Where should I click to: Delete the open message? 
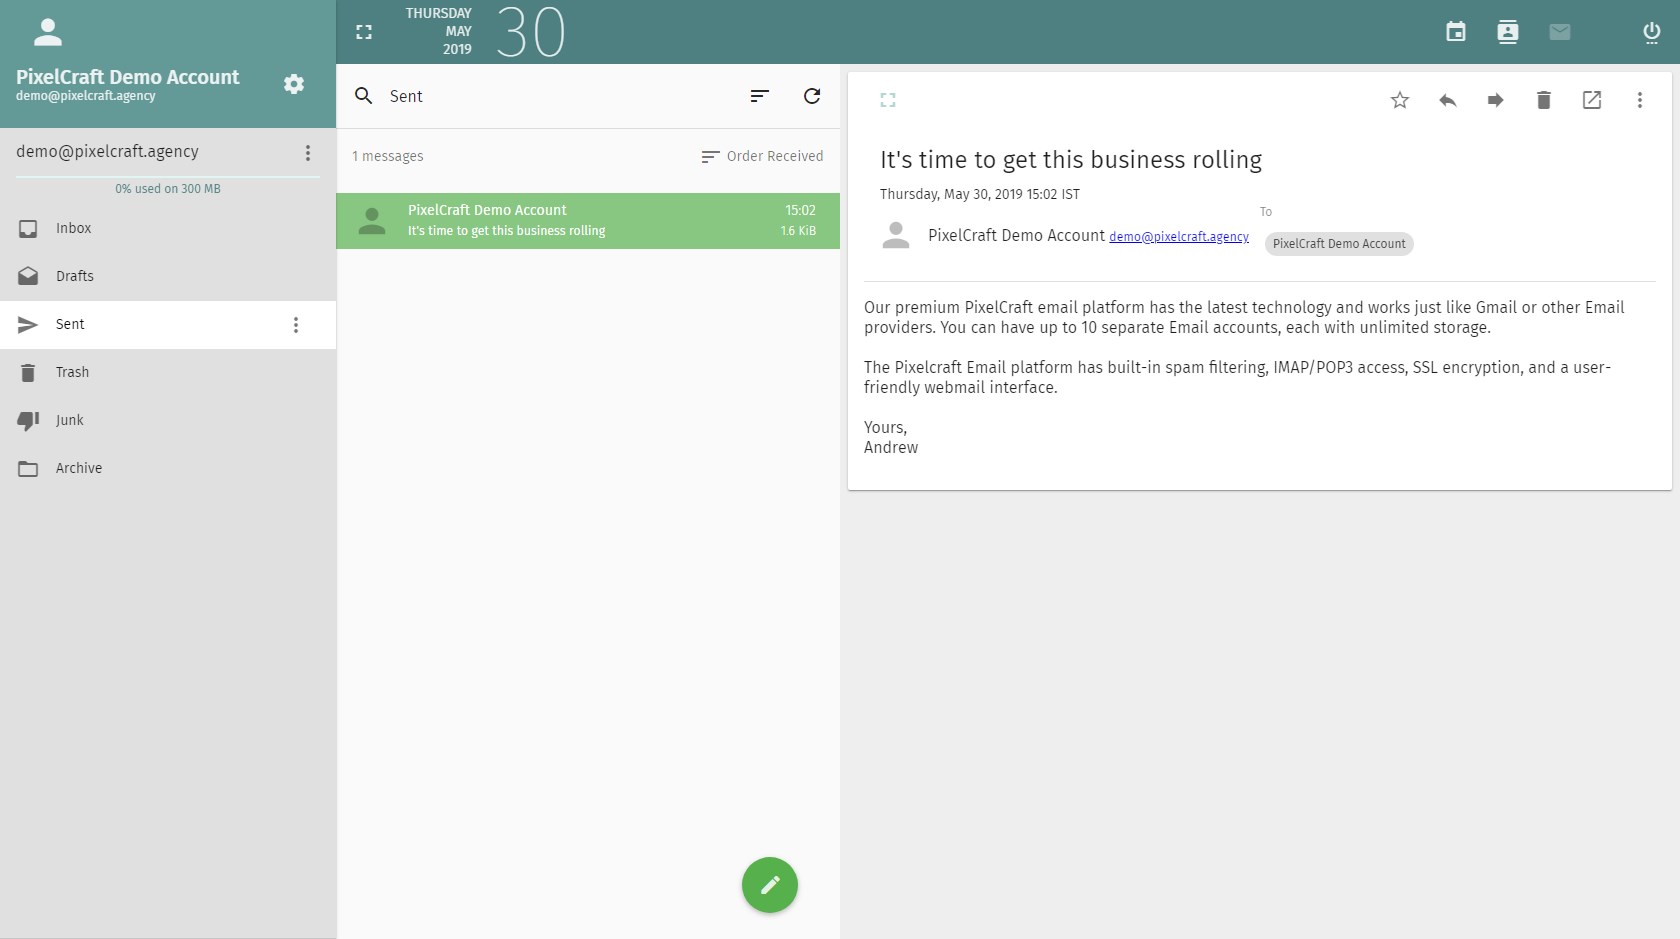[x=1544, y=100]
